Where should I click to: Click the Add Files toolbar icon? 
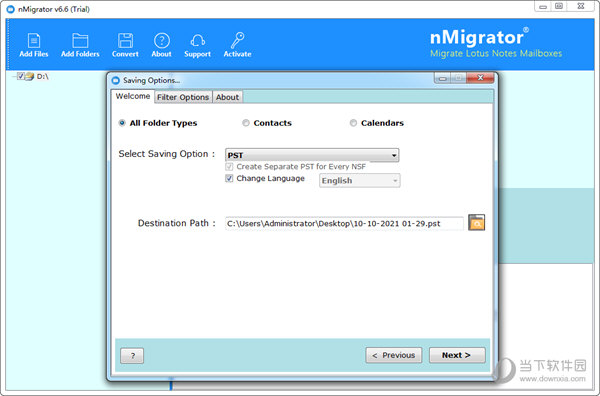tap(34, 45)
